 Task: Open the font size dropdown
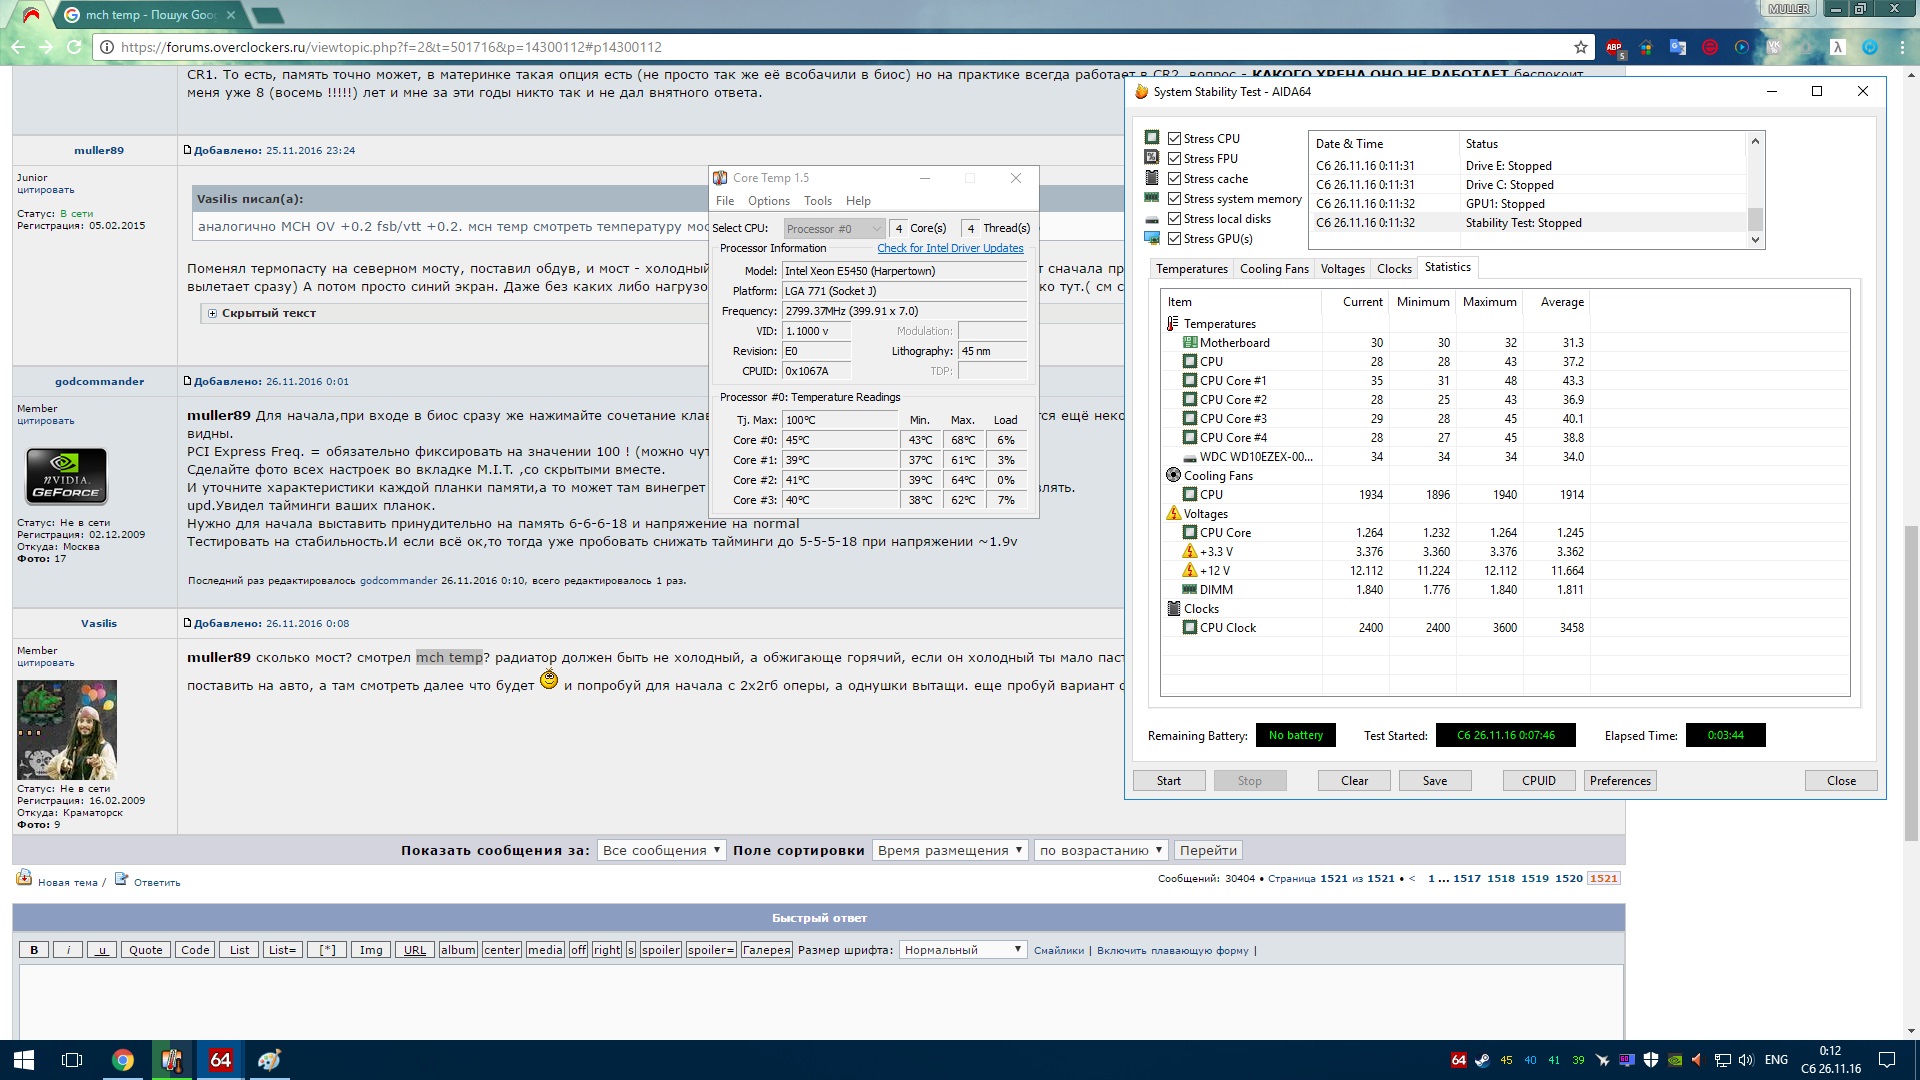pos(962,950)
